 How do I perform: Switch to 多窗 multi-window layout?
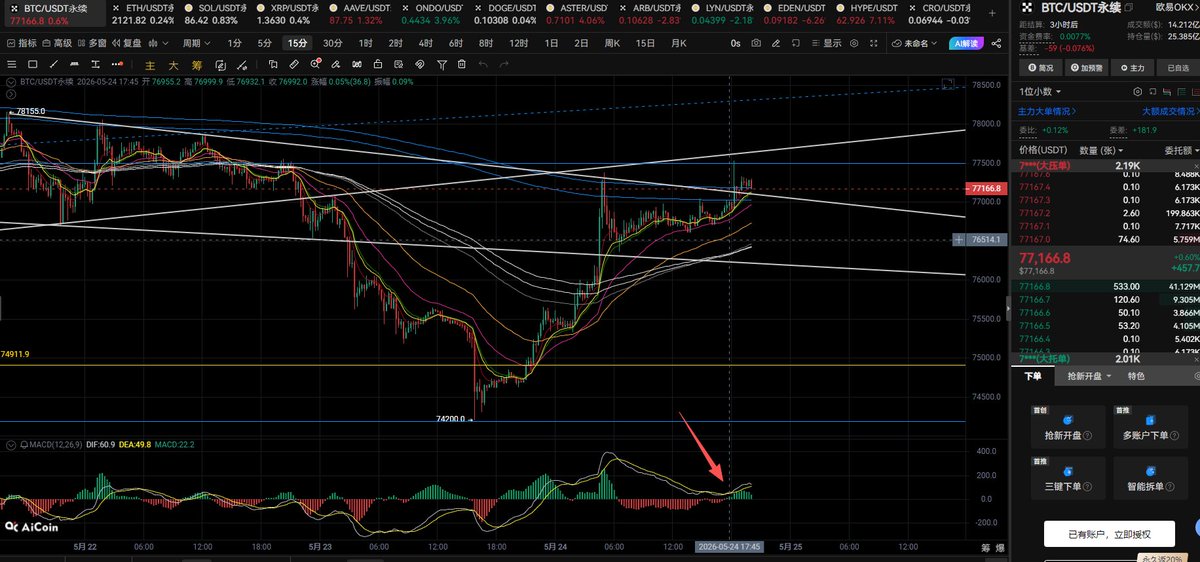[91, 43]
